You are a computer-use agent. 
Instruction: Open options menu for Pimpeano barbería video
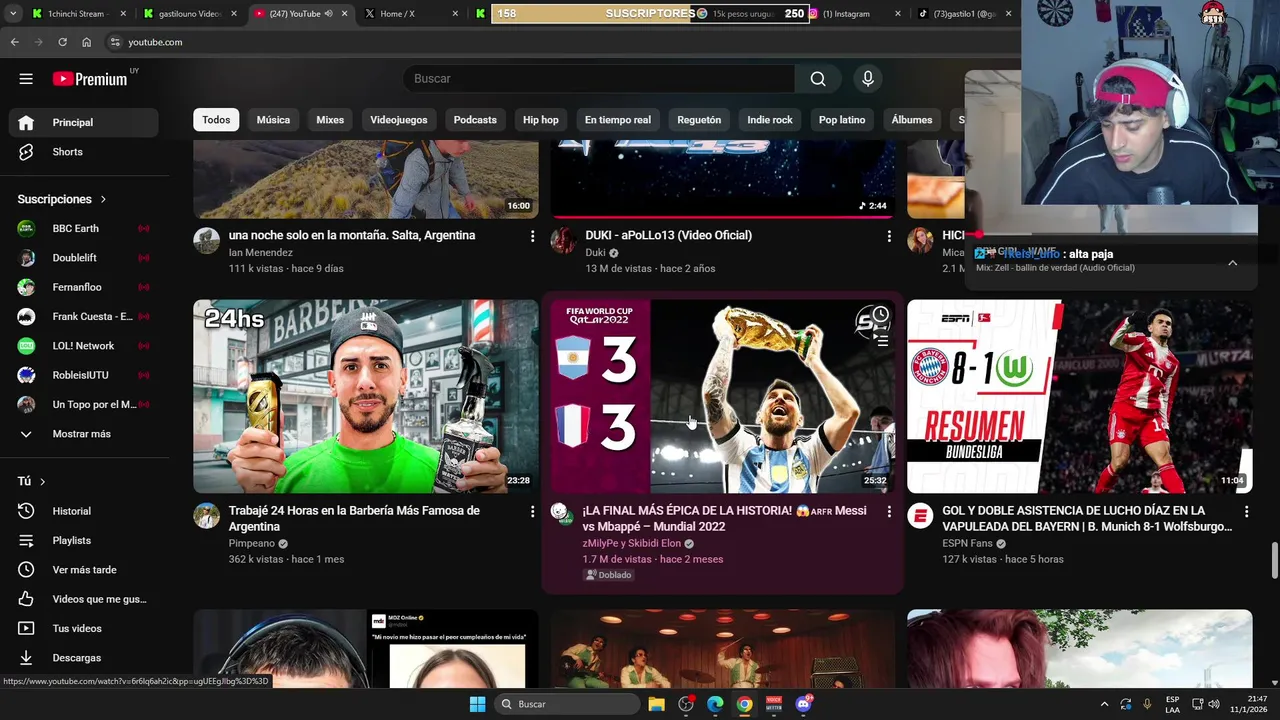point(532,511)
